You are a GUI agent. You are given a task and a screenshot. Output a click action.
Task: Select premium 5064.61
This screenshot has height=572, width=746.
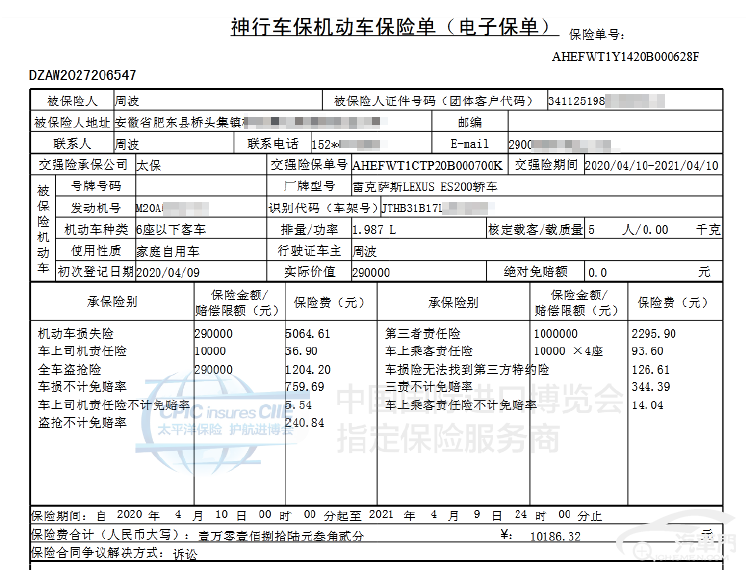coord(307,334)
